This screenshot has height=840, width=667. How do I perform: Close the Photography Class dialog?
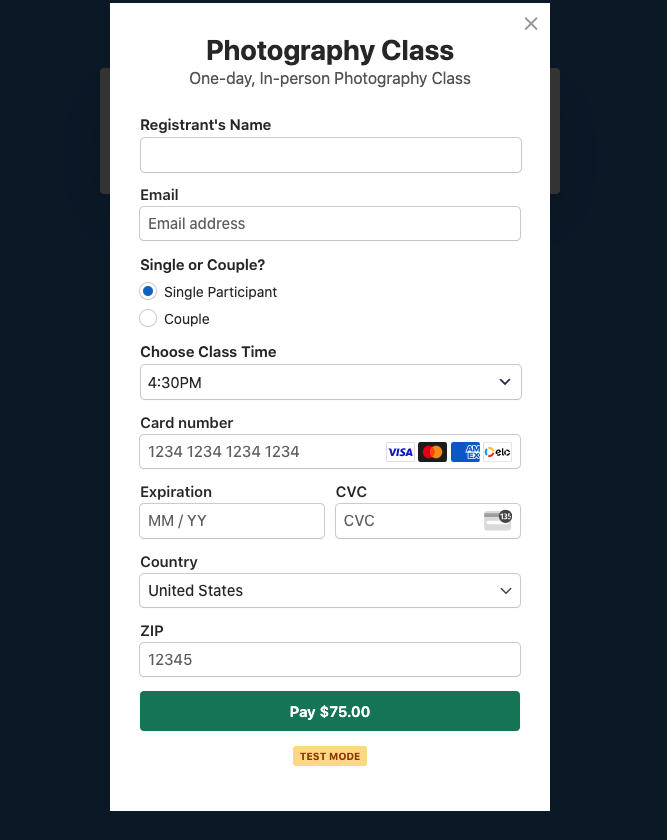click(531, 24)
